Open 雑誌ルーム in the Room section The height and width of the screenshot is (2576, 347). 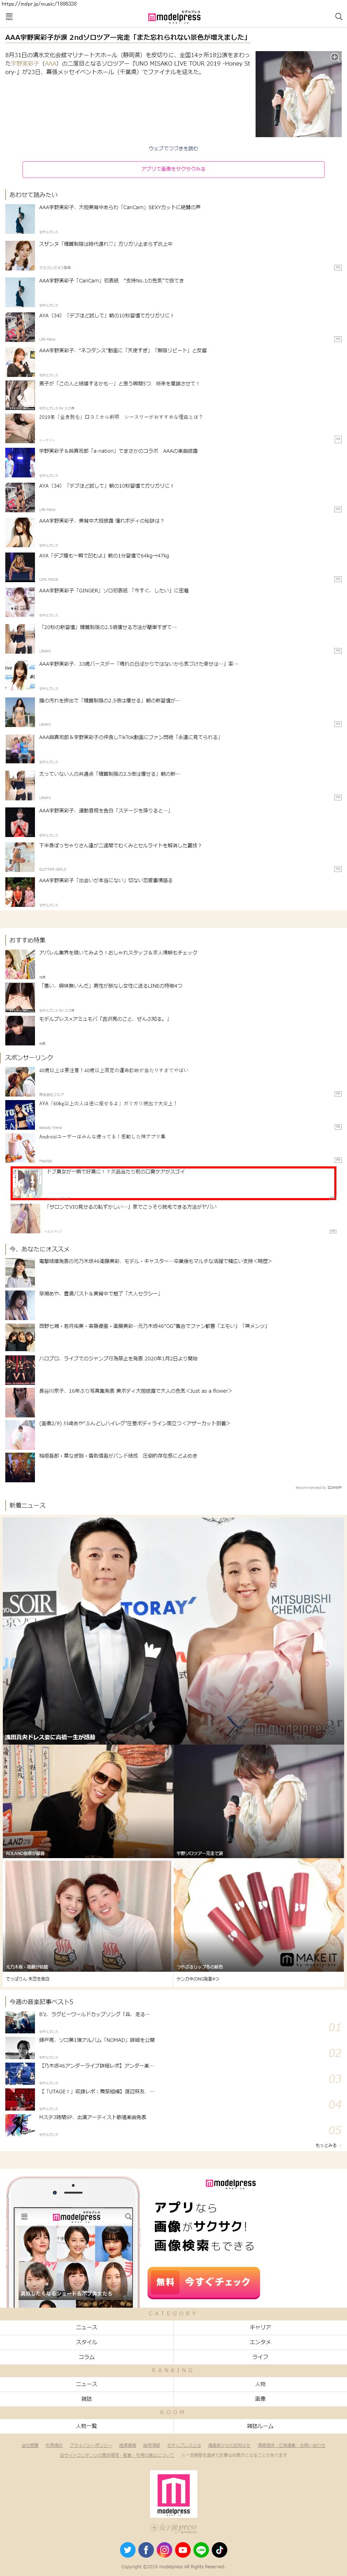(x=260, y=2426)
